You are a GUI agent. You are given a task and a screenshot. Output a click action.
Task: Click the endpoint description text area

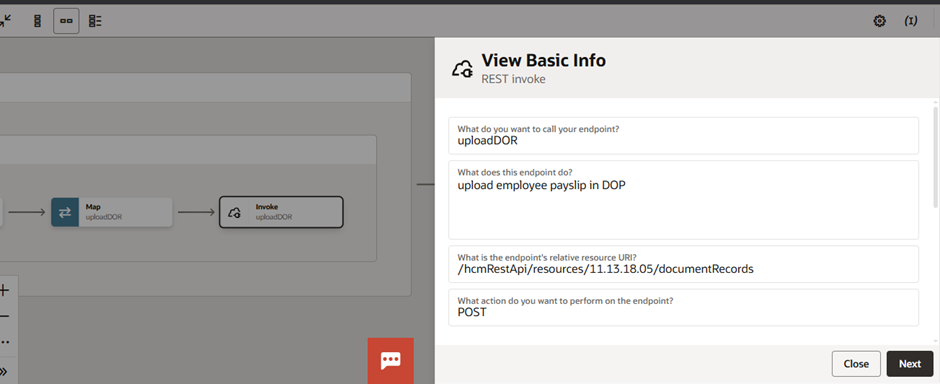click(683, 199)
